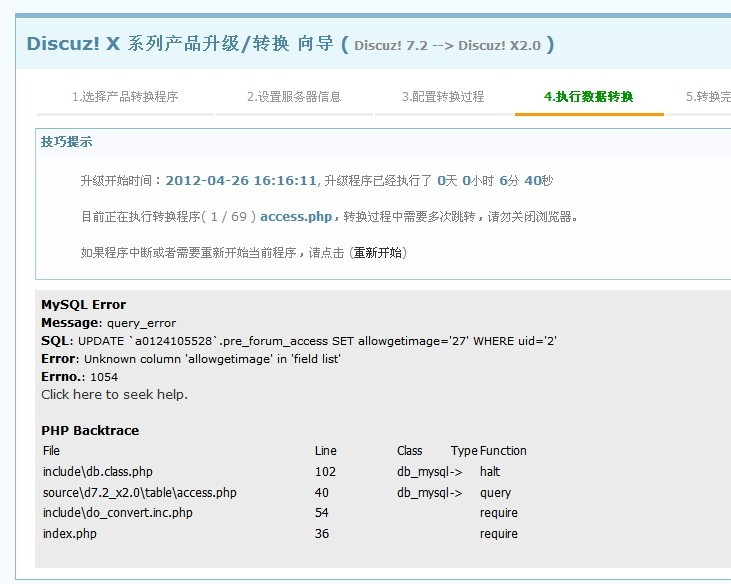The width and height of the screenshot is (731, 584).
Task: Click the db_mysql-> class in query row
Action: click(x=430, y=493)
